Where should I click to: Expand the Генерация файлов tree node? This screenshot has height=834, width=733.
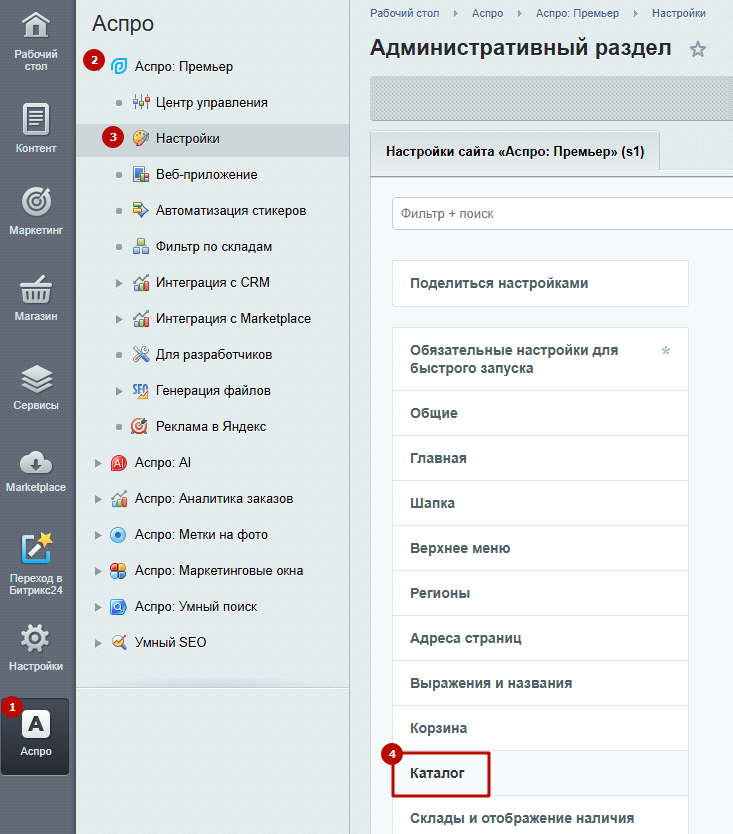pos(119,391)
